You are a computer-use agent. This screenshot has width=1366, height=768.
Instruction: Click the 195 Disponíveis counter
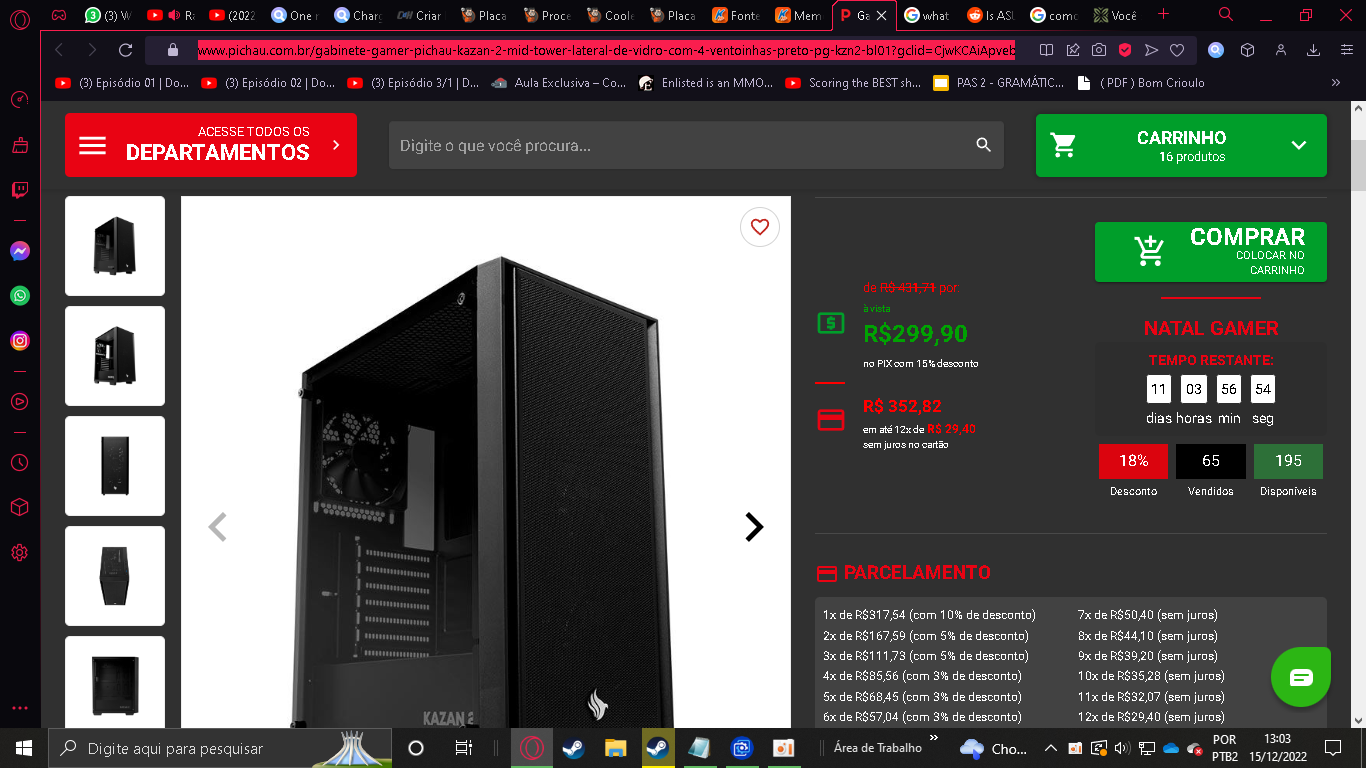1288,461
